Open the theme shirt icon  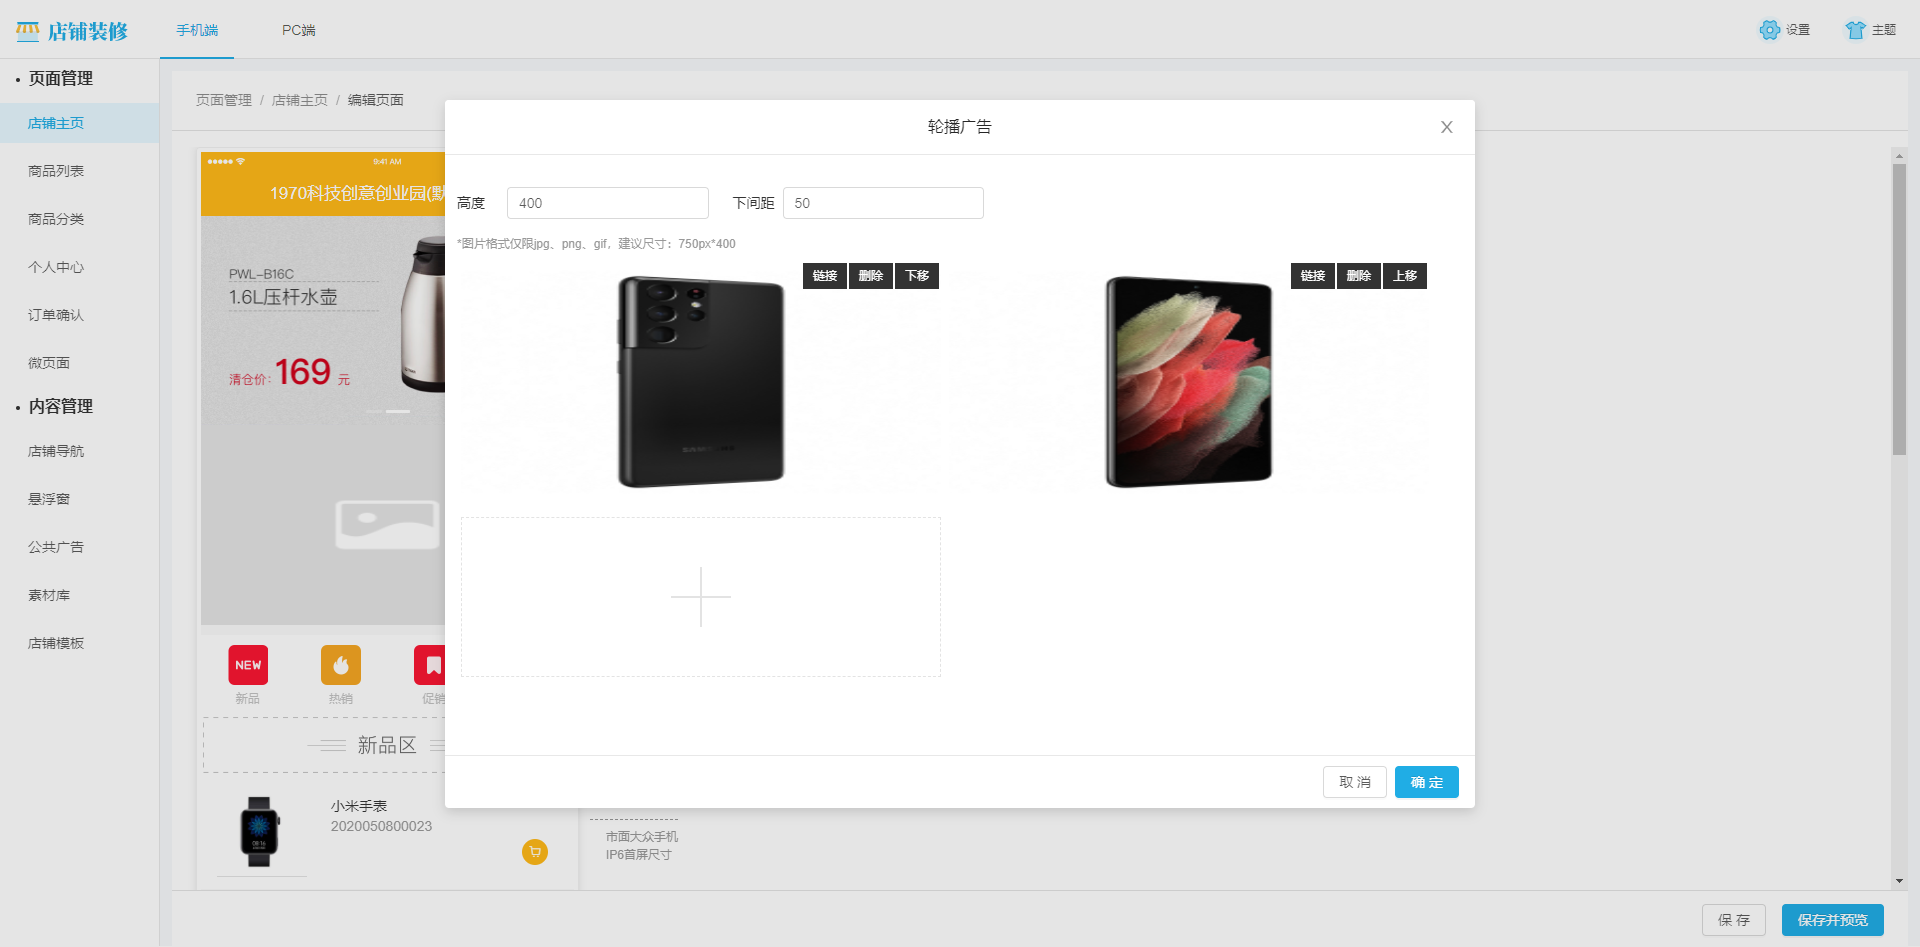(x=1855, y=30)
